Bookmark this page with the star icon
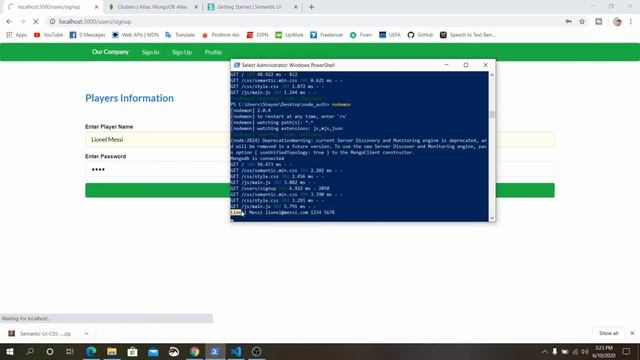 (582, 22)
